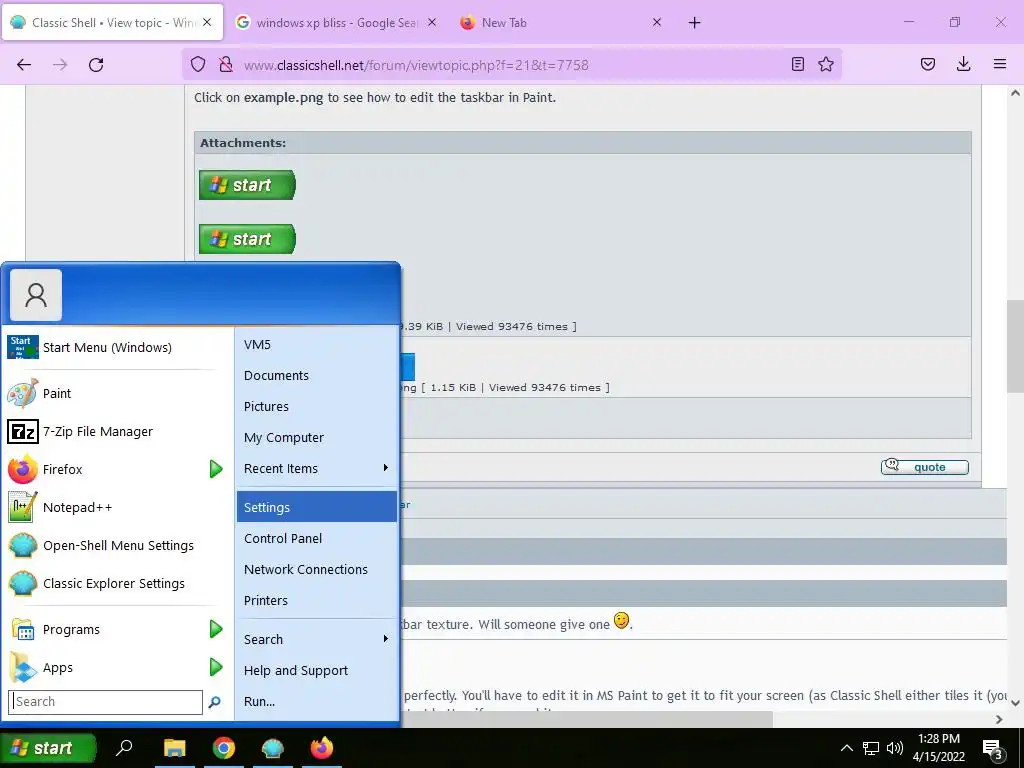Open the Apps folder item
Screen dimensions: 1024x768
(x=104, y=667)
